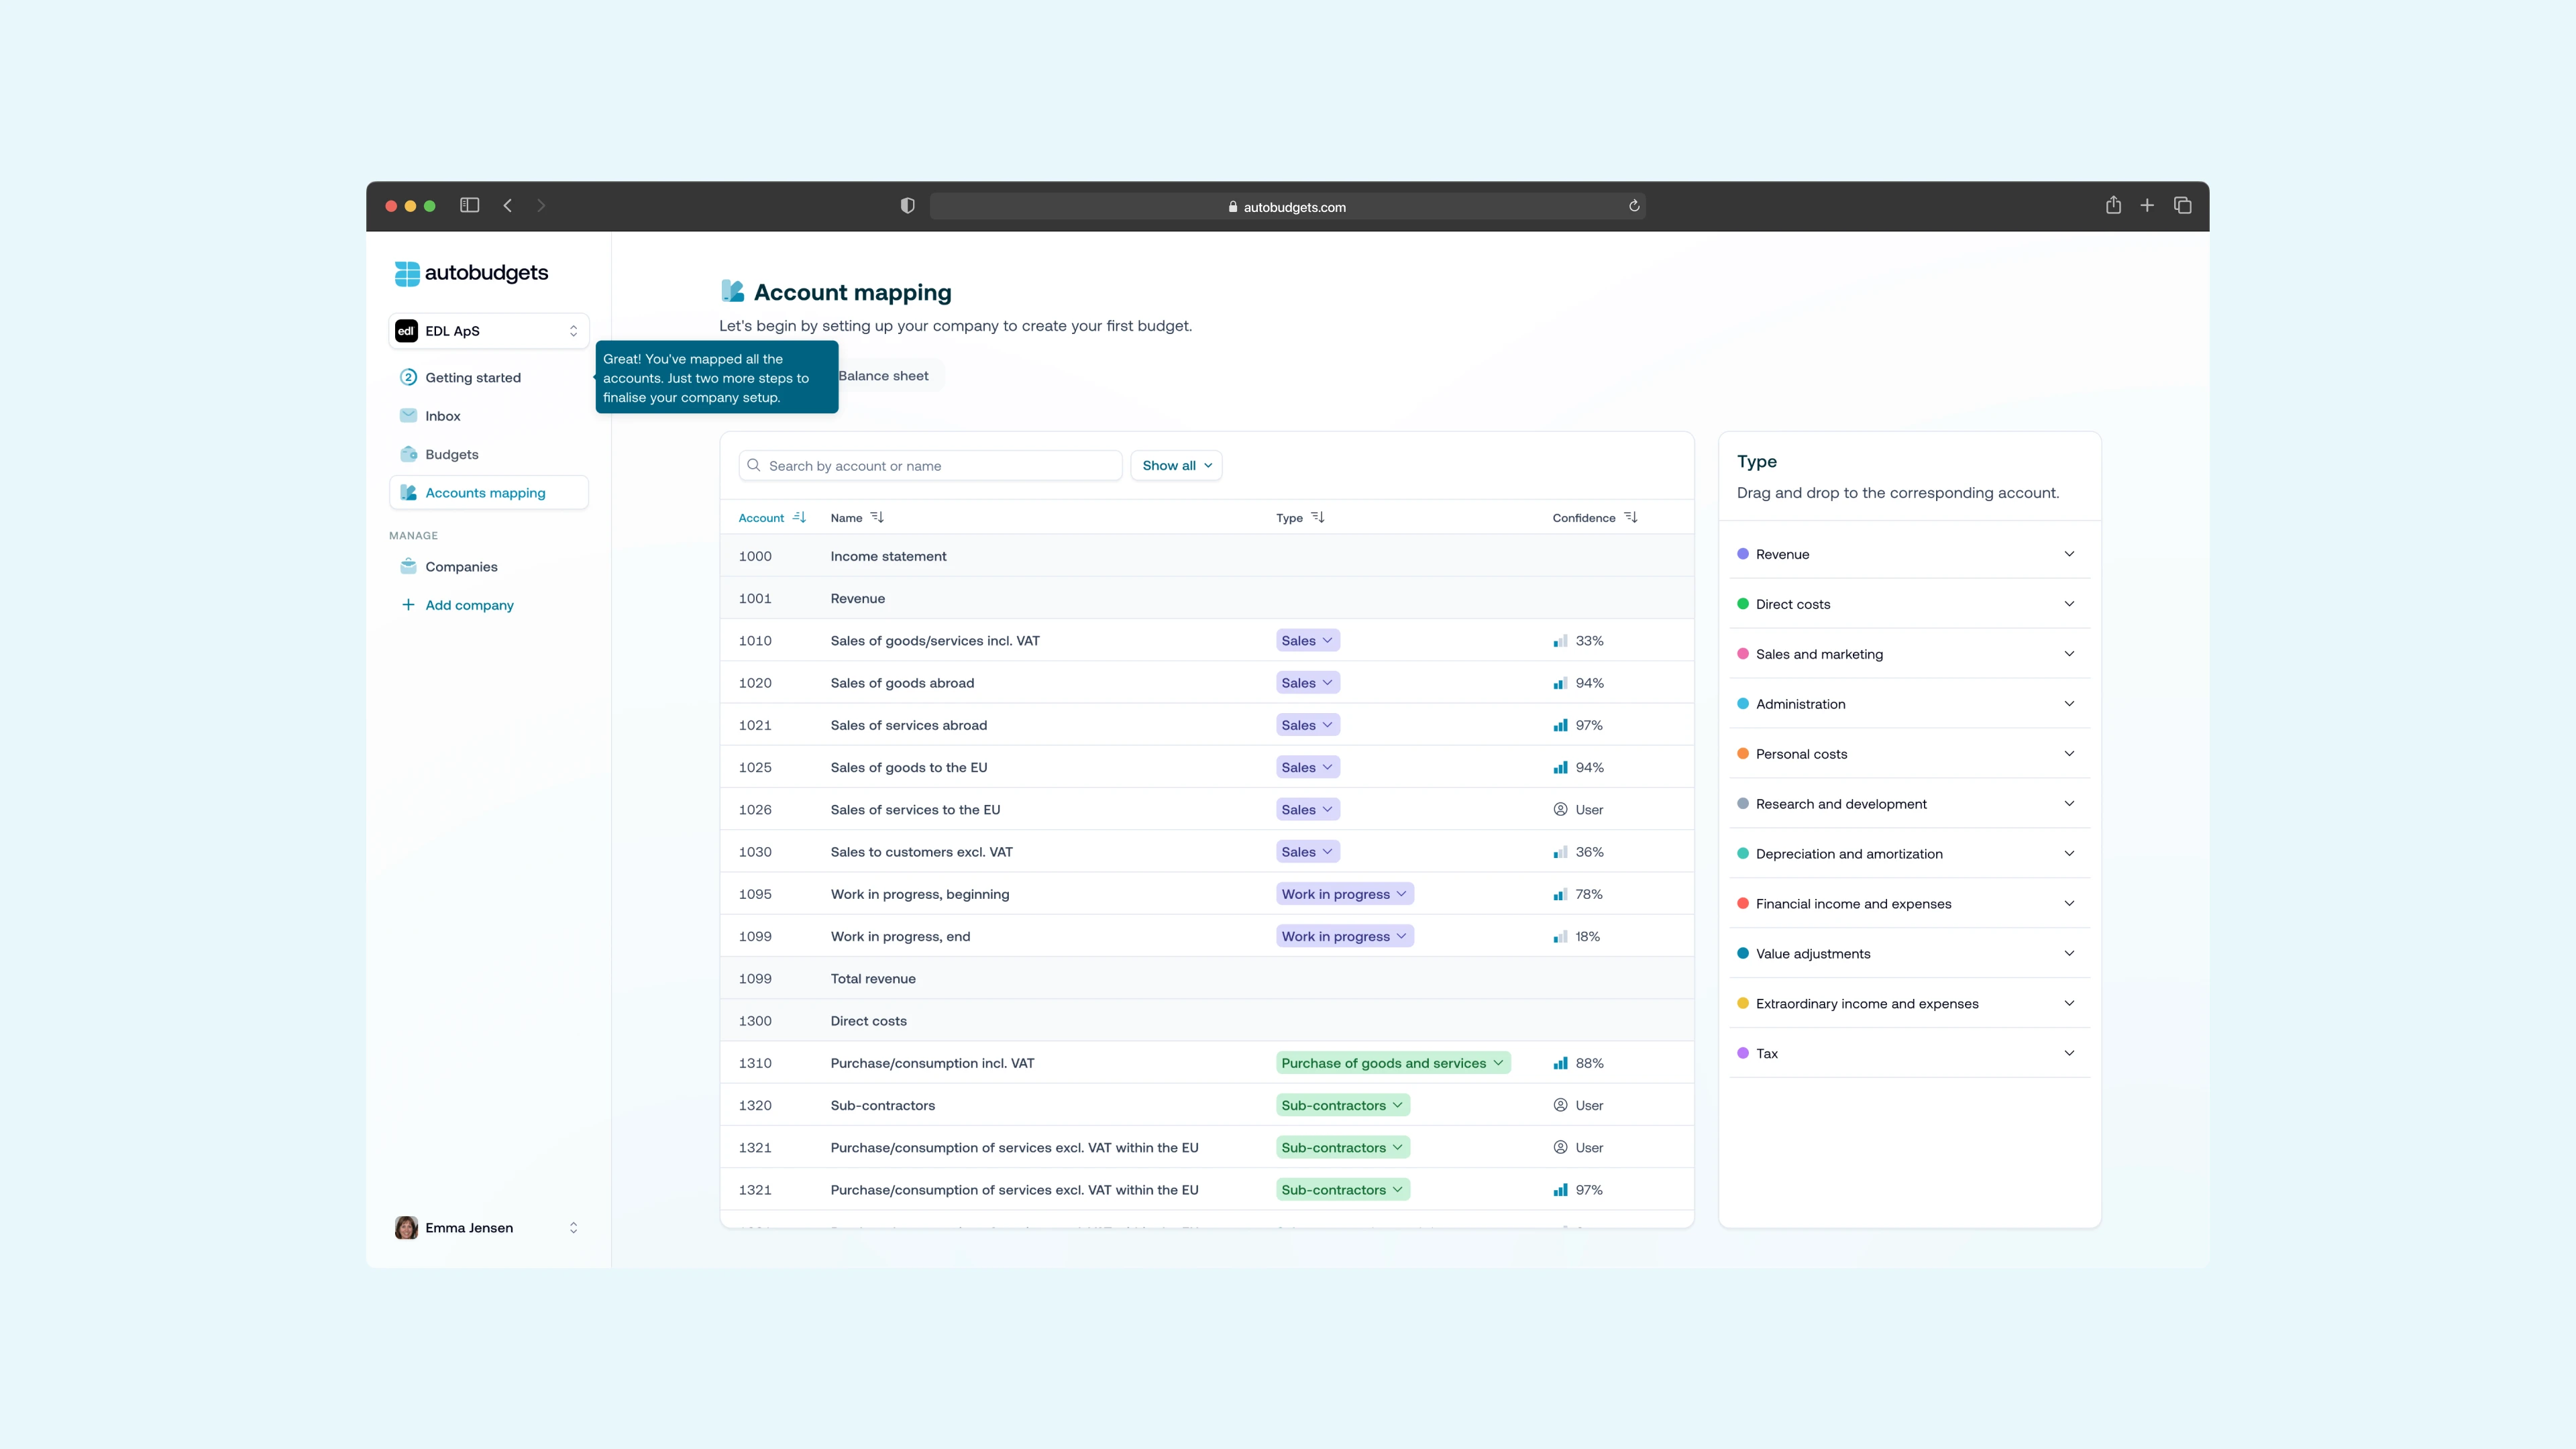Switch to the Balance sheet tab
Viewport: 2576px width, 1449px height.
click(x=883, y=376)
